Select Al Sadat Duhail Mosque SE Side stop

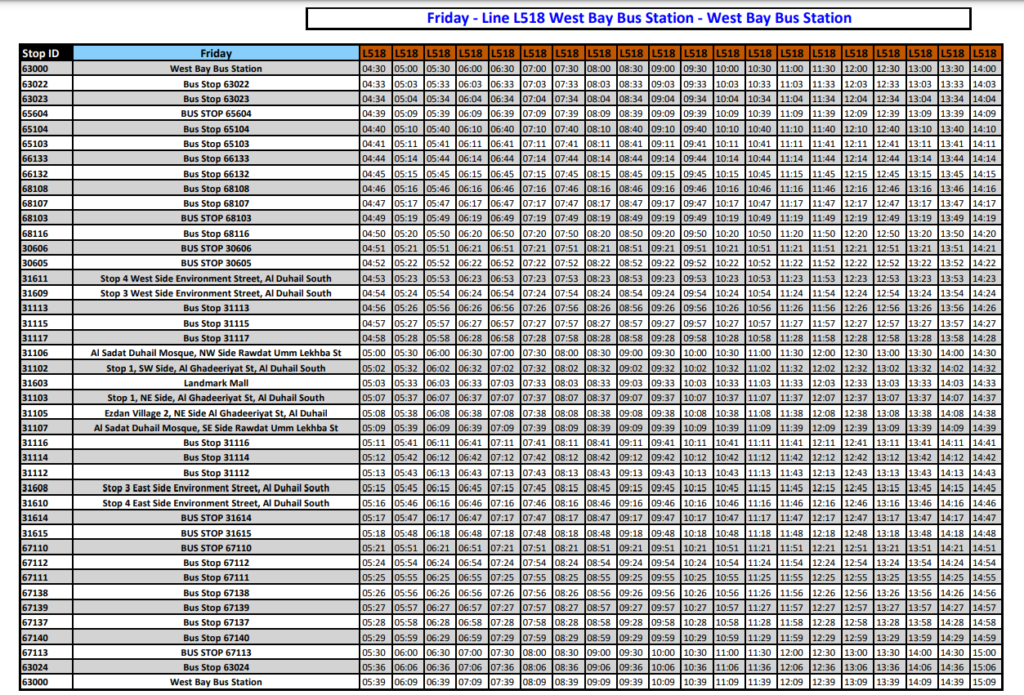215,428
